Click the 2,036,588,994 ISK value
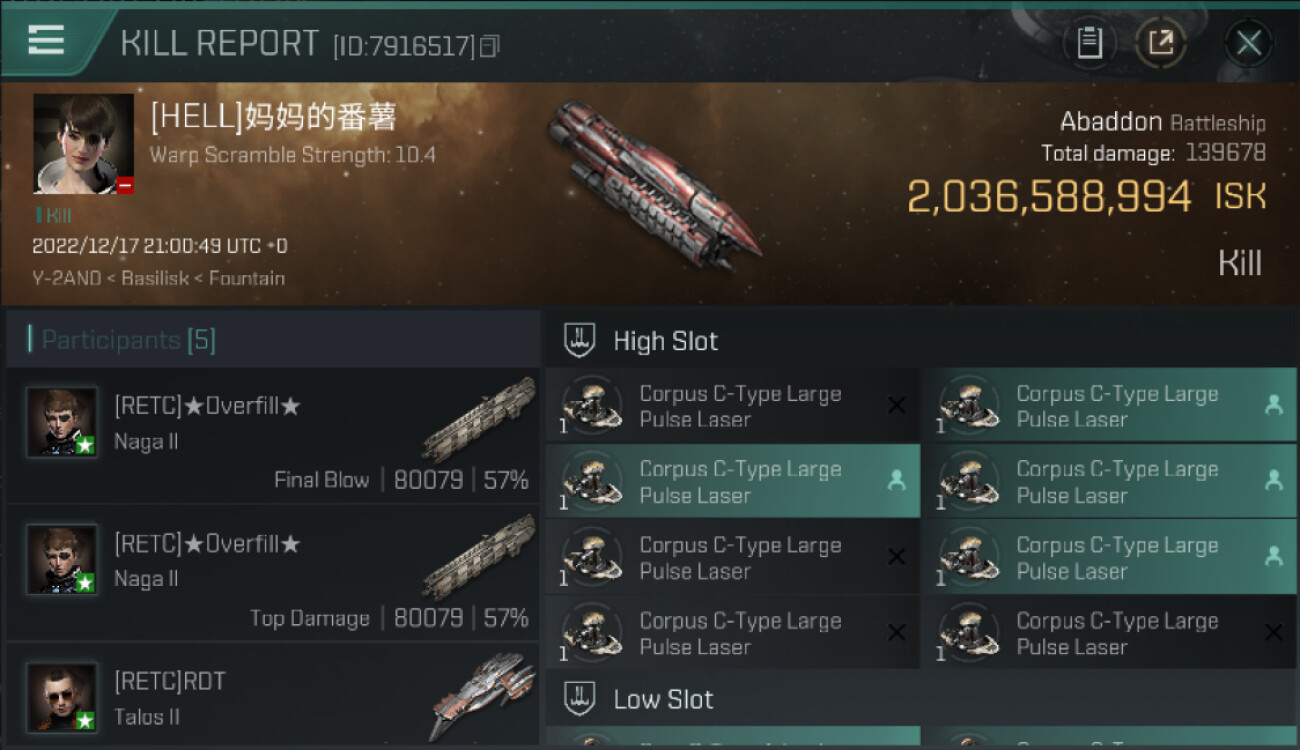Viewport: 1300px width, 750px height. pyautogui.click(x=1049, y=197)
